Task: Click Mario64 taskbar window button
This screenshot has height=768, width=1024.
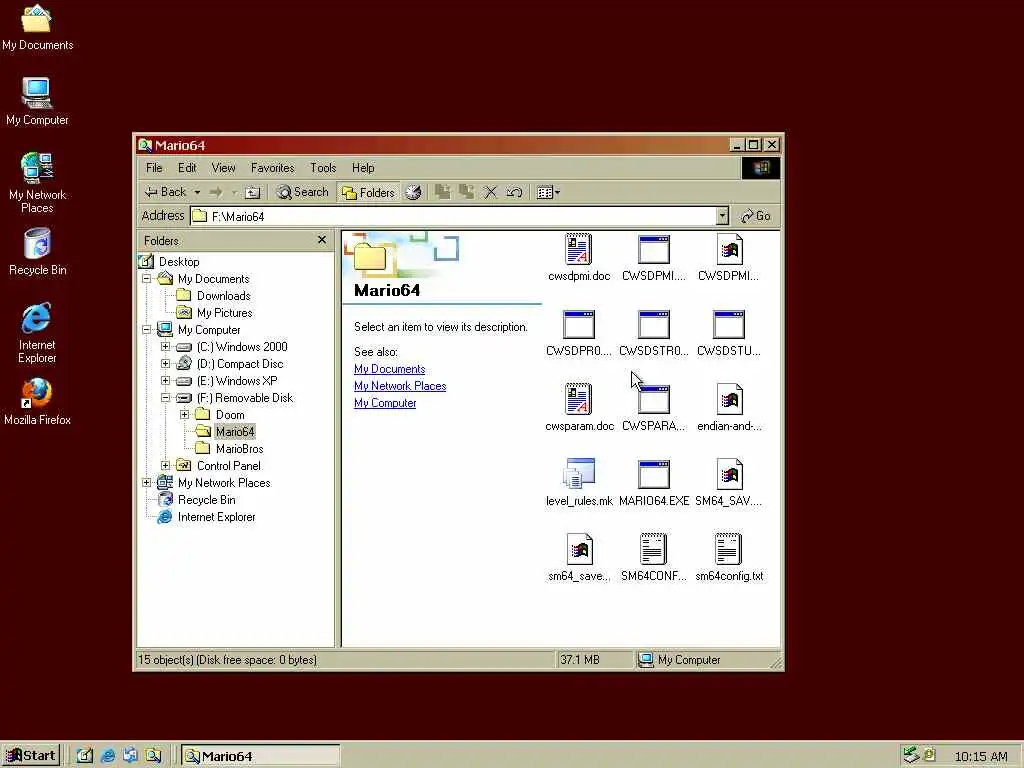Action: (x=260, y=756)
